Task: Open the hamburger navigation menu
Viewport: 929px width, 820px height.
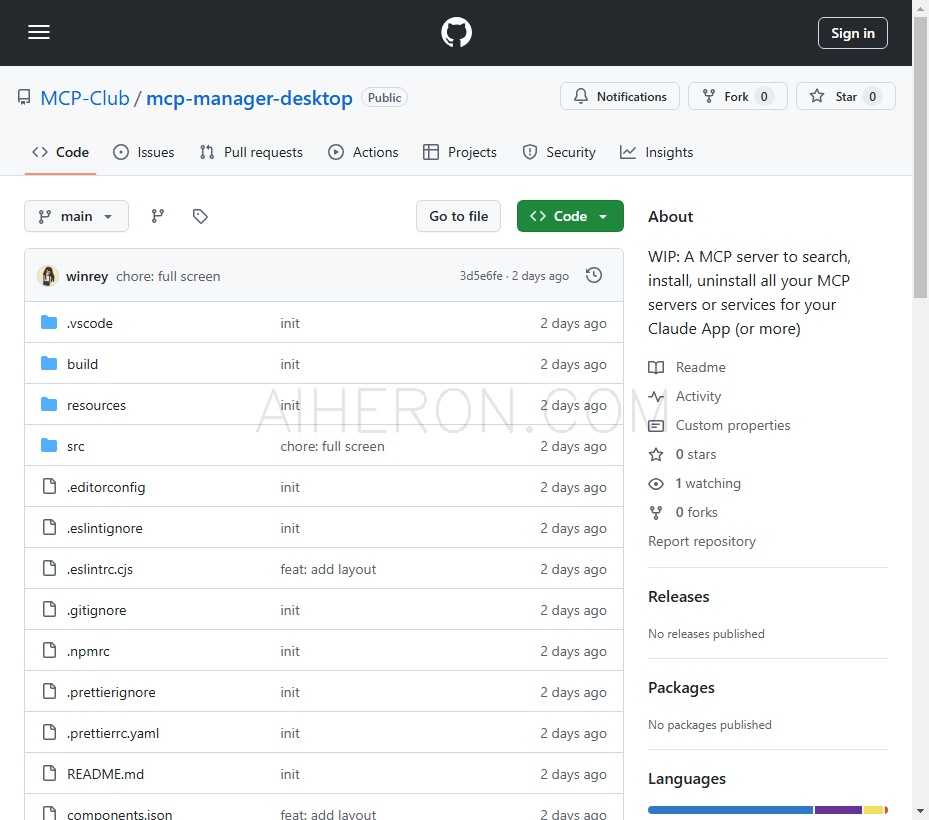Action: [x=39, y=33]
